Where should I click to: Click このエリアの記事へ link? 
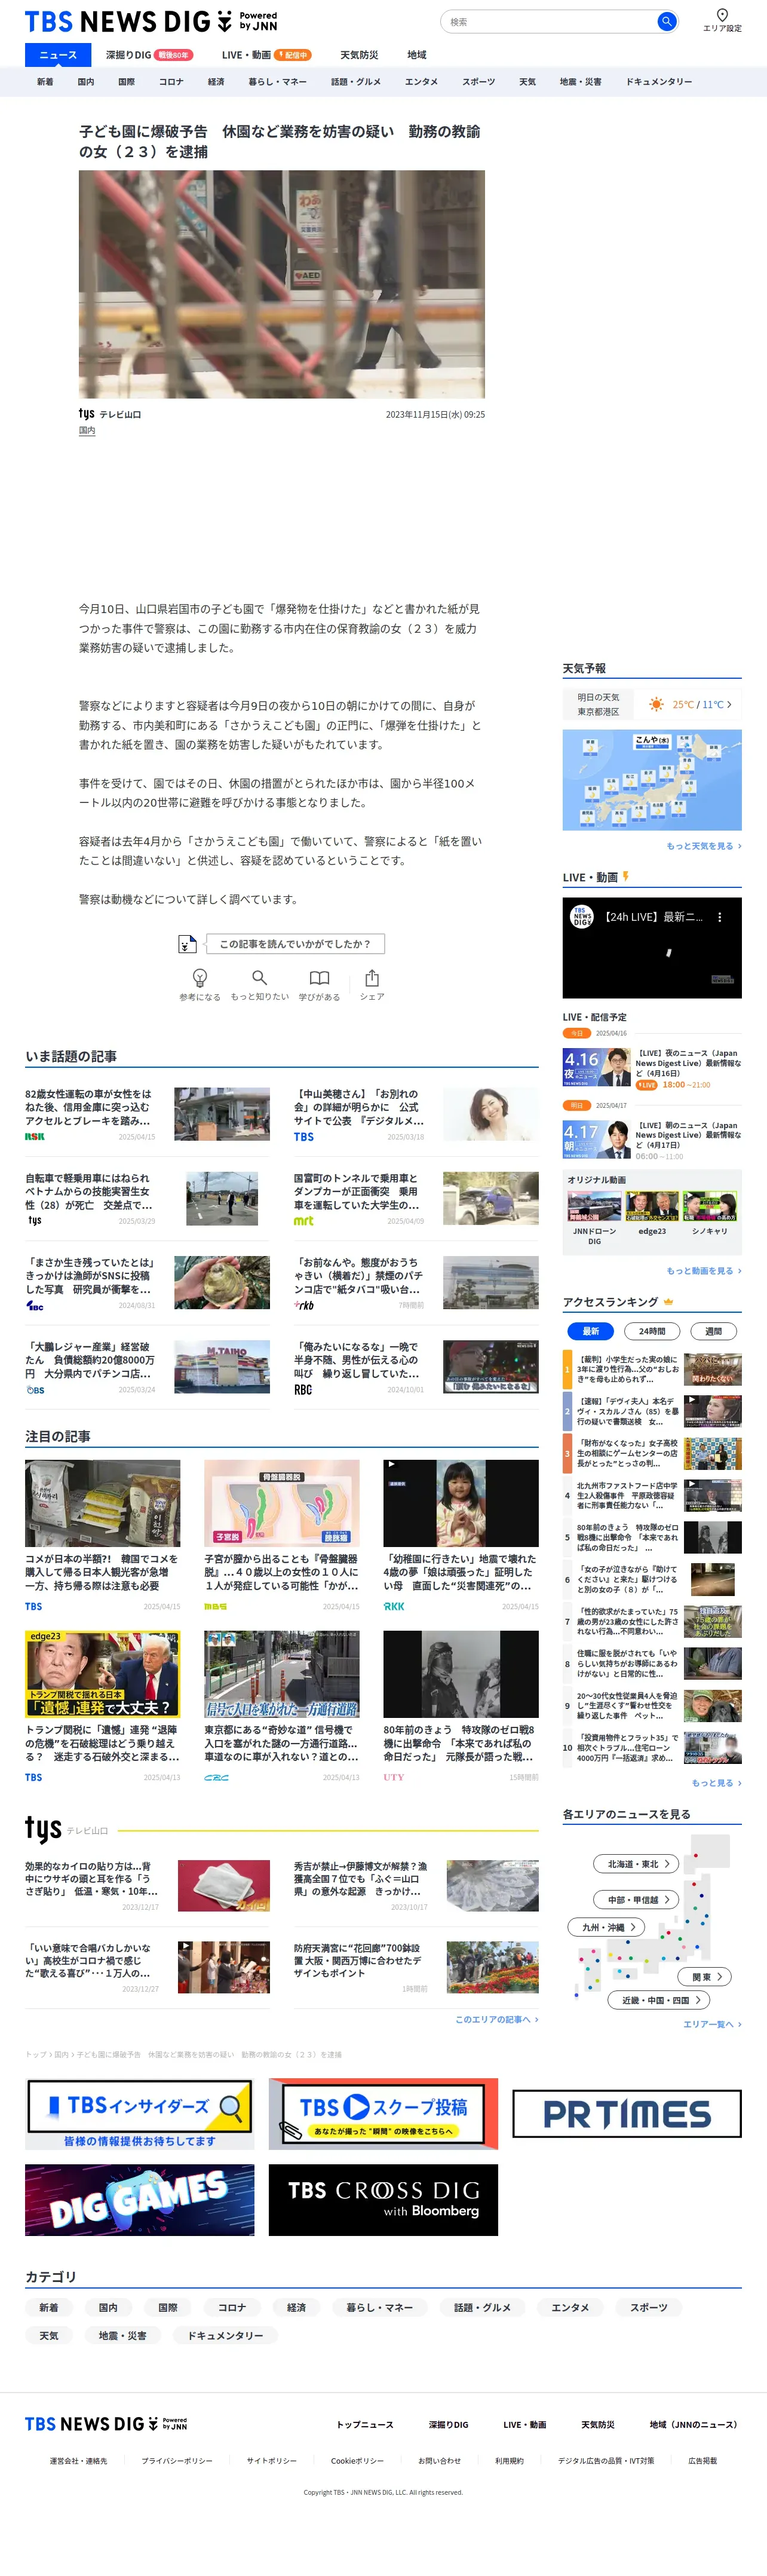tap(496, 2019)
